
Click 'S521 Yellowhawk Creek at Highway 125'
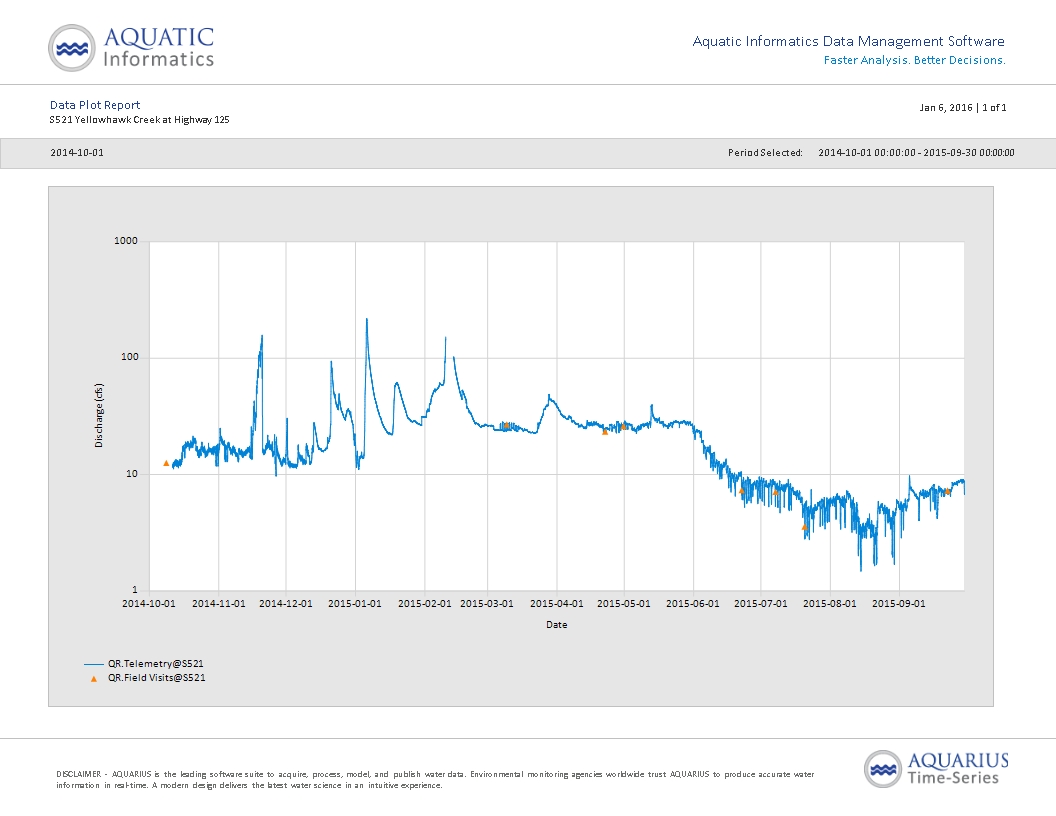[x=139, y=120]
